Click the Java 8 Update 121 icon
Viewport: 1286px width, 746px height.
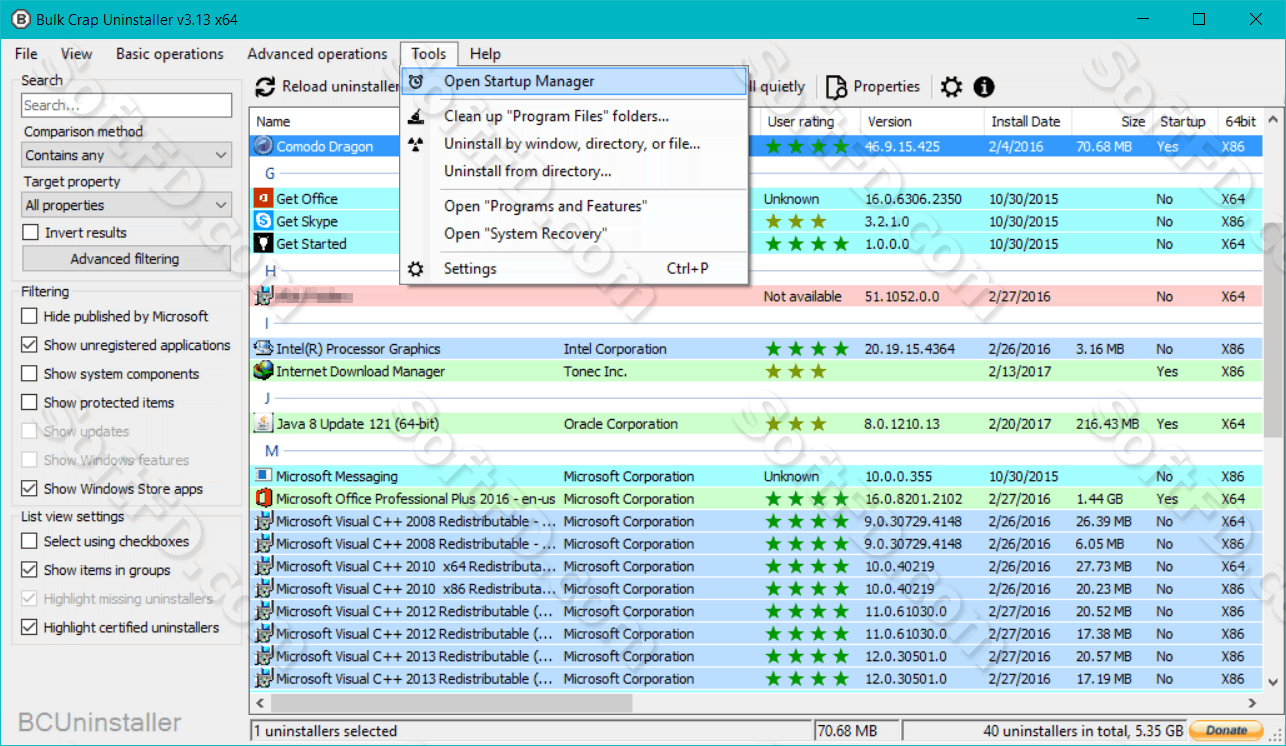(x=263, y=423)
